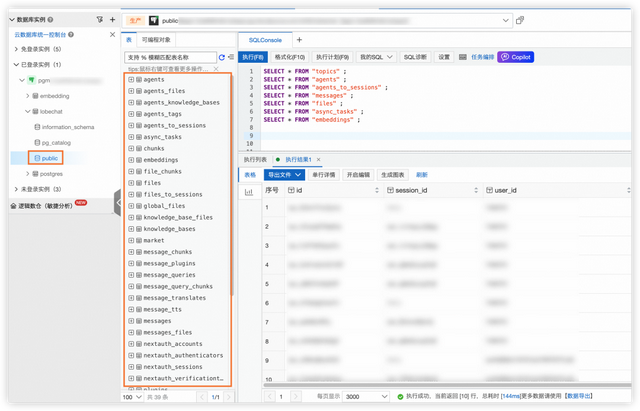This screenshot has height=411, width=640.
Task: Open help icon beside 云数据库统一控制台
Action: (71, 35)
